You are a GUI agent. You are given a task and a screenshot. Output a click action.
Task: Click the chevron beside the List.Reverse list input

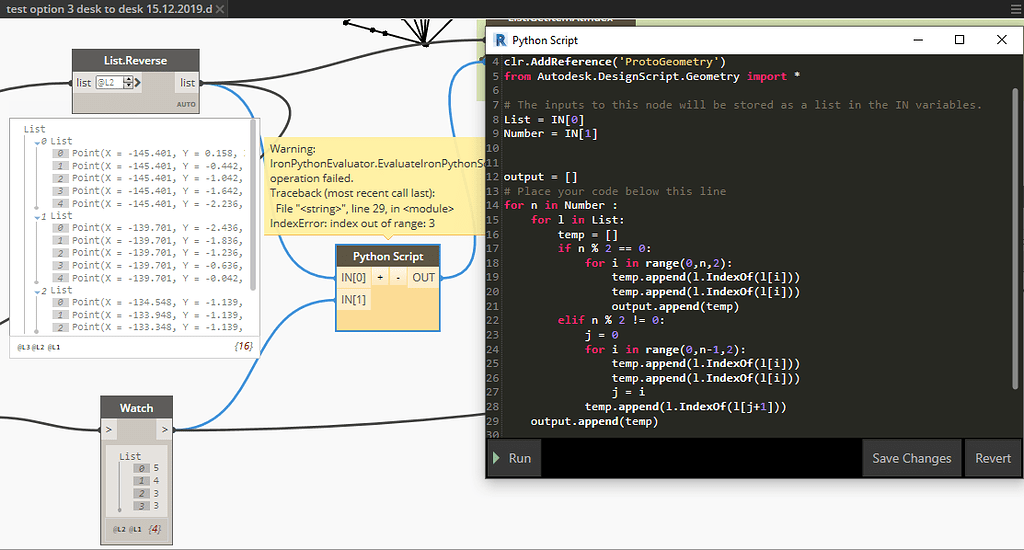(136, 83)
